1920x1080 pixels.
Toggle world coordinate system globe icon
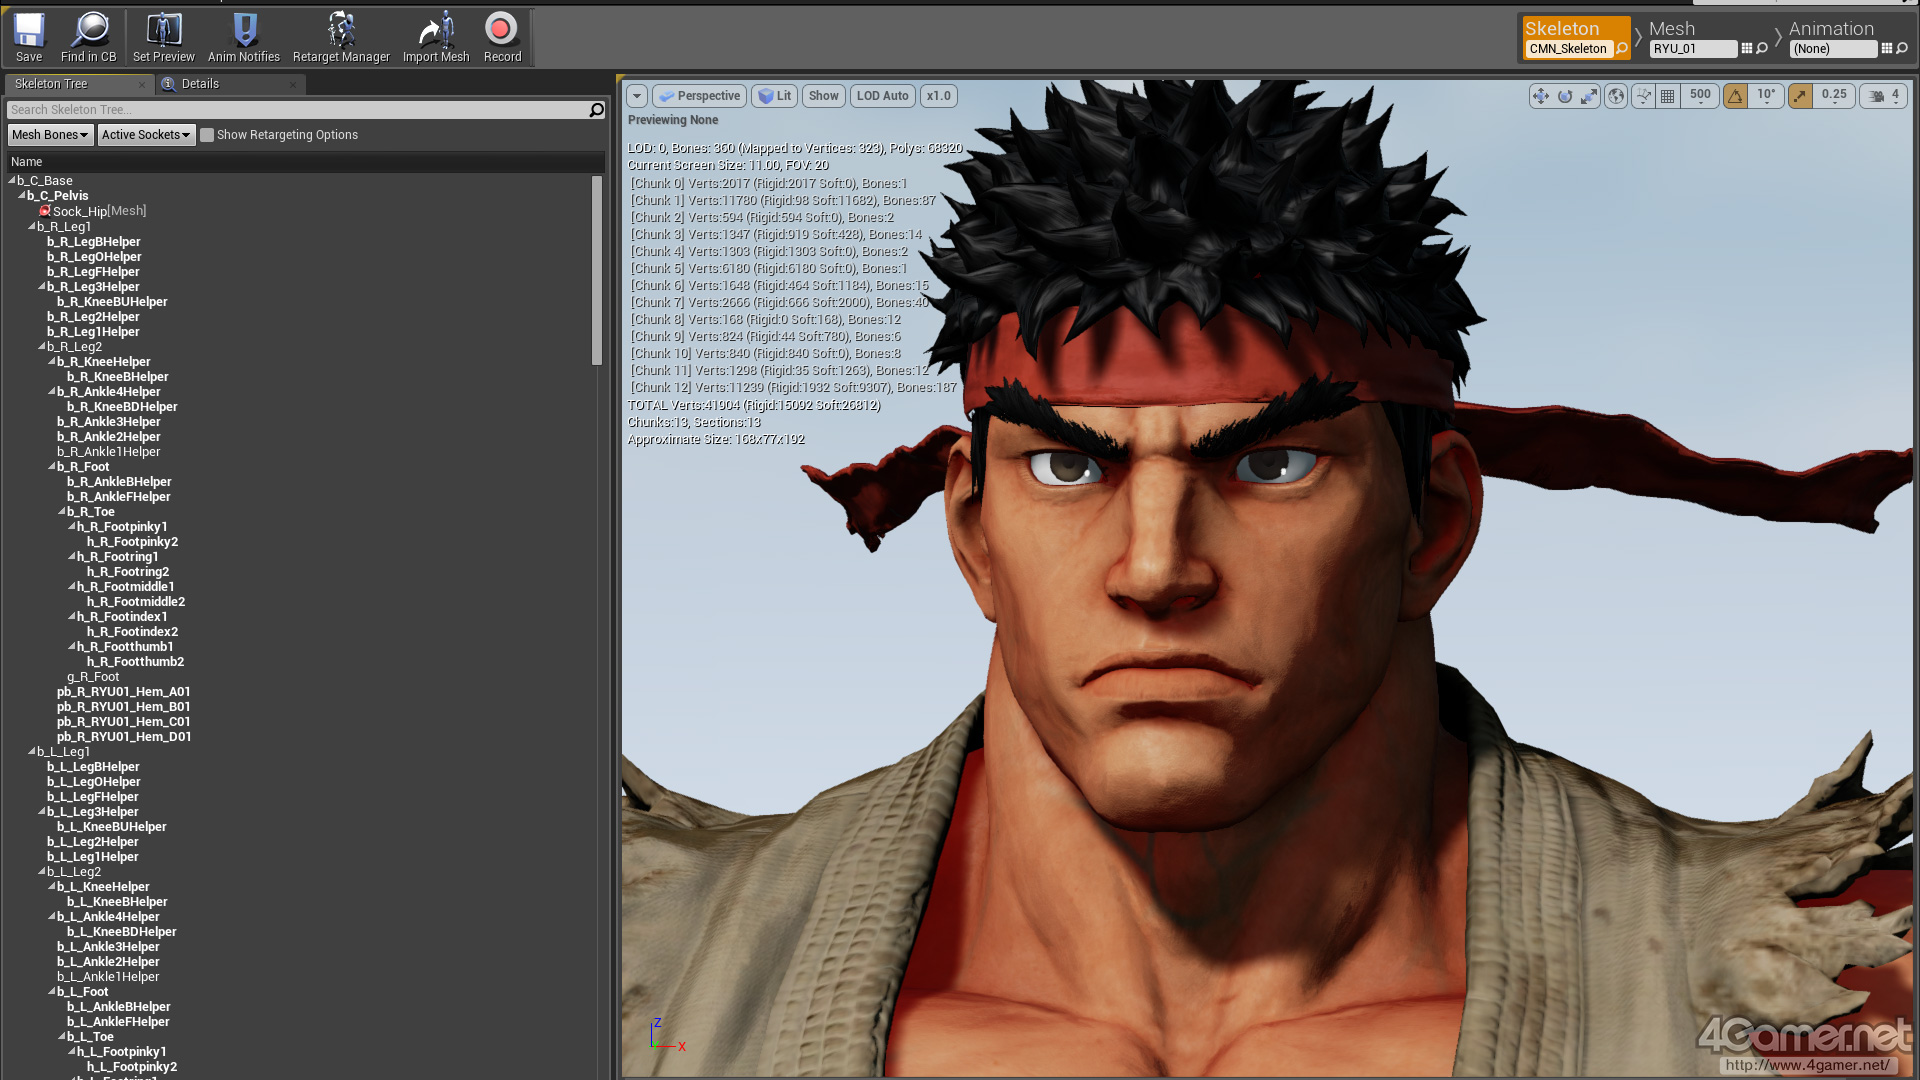pyautogui.click(x=1615, y=96)
